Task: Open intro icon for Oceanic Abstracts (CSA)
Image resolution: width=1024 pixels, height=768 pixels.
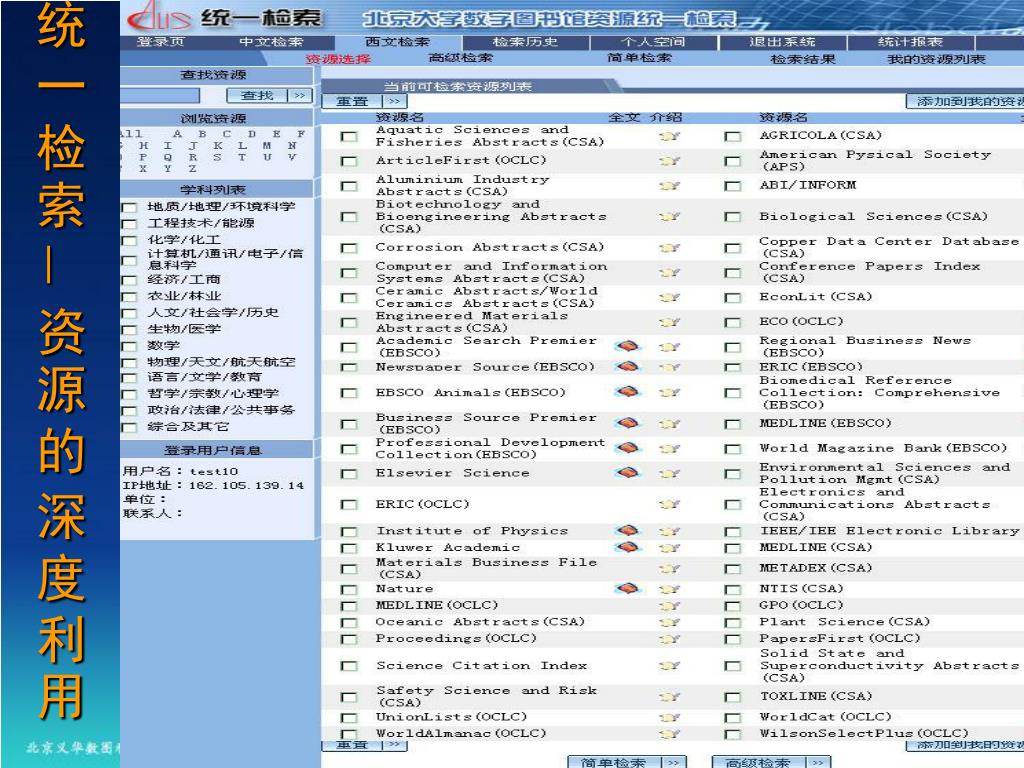Action: click(669, 622)
